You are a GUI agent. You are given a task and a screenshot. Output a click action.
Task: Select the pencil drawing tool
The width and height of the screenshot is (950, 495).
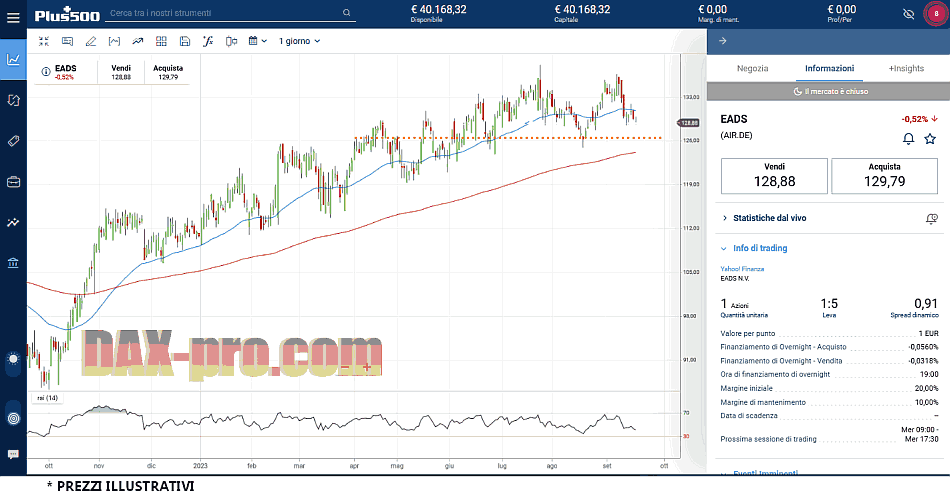(91, 41)
